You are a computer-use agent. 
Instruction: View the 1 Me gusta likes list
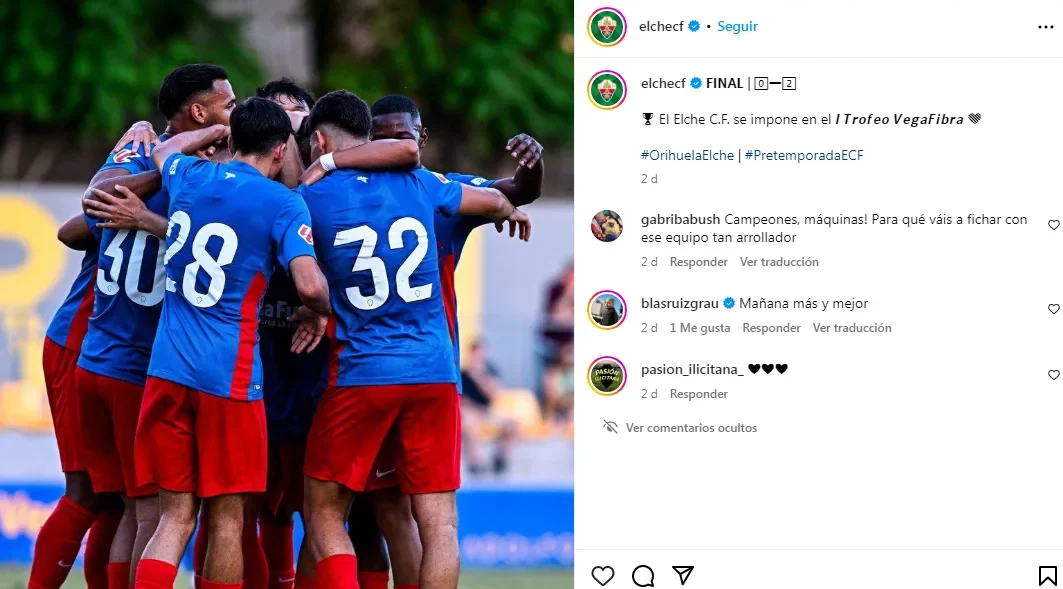coord(700,328)
